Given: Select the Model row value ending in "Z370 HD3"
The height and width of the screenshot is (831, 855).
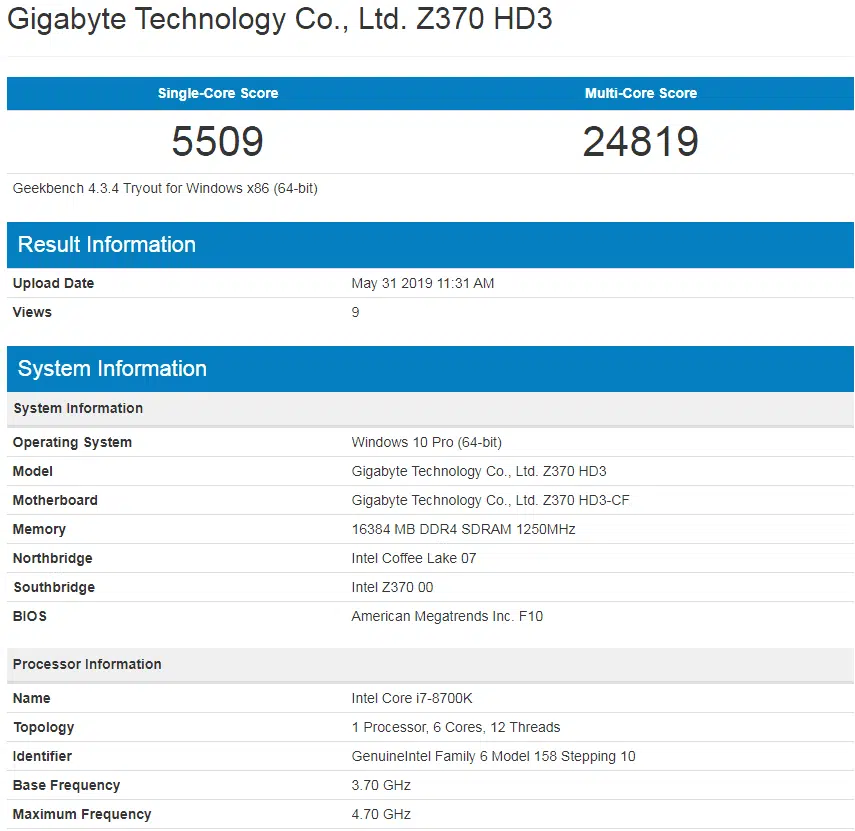Looking at the screenshot, I should [479, 471].
